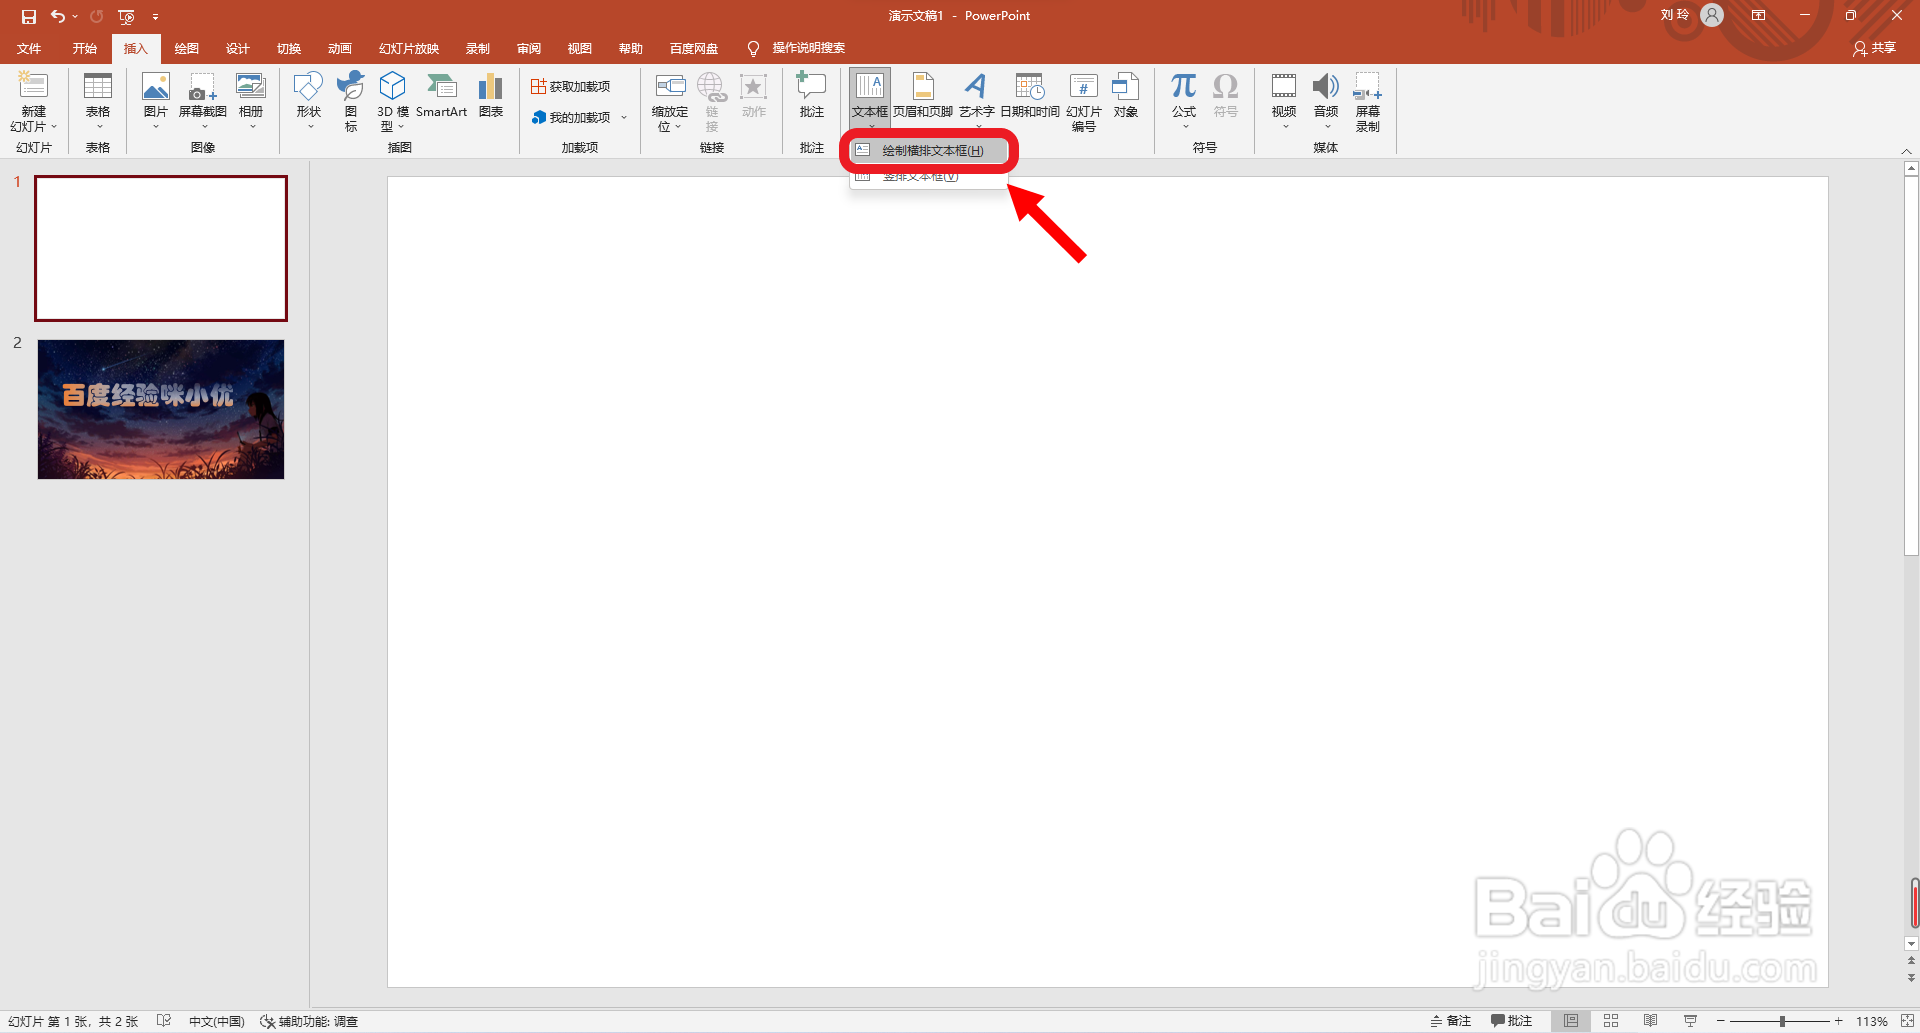
Task: Collapse the ribbon with the chevron
Action: click(x=1907, y=151)
